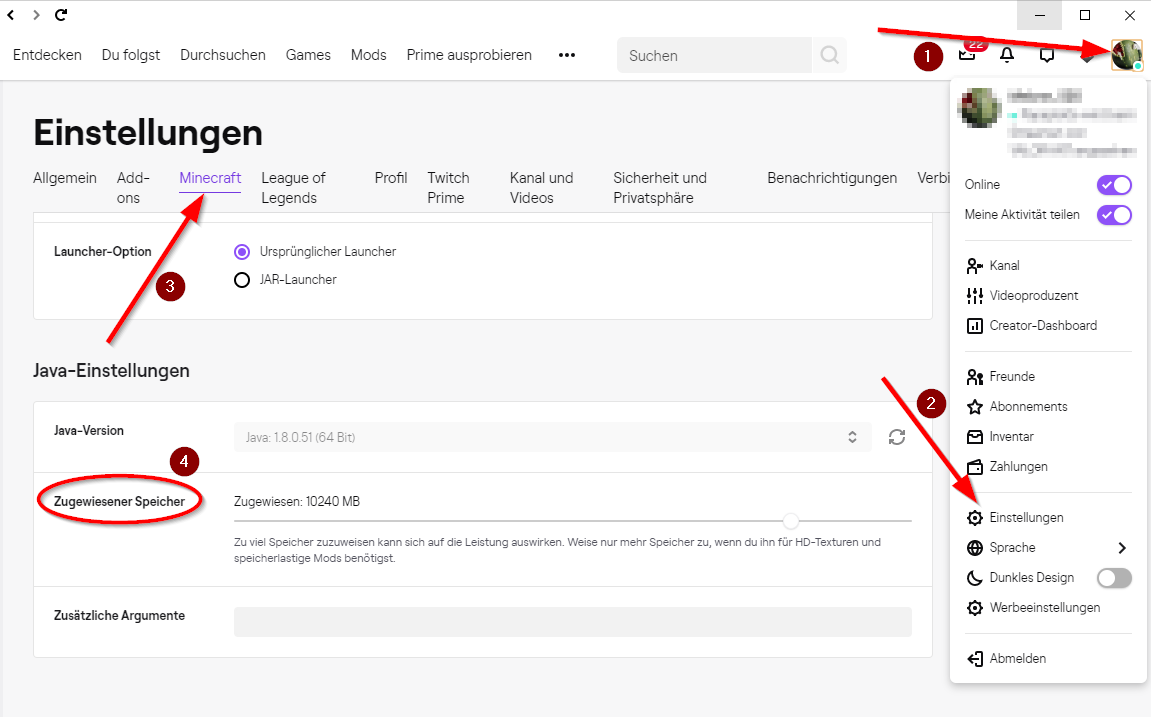Go back with the left arrow icon

pyautogui.click(x=10, y=15)
